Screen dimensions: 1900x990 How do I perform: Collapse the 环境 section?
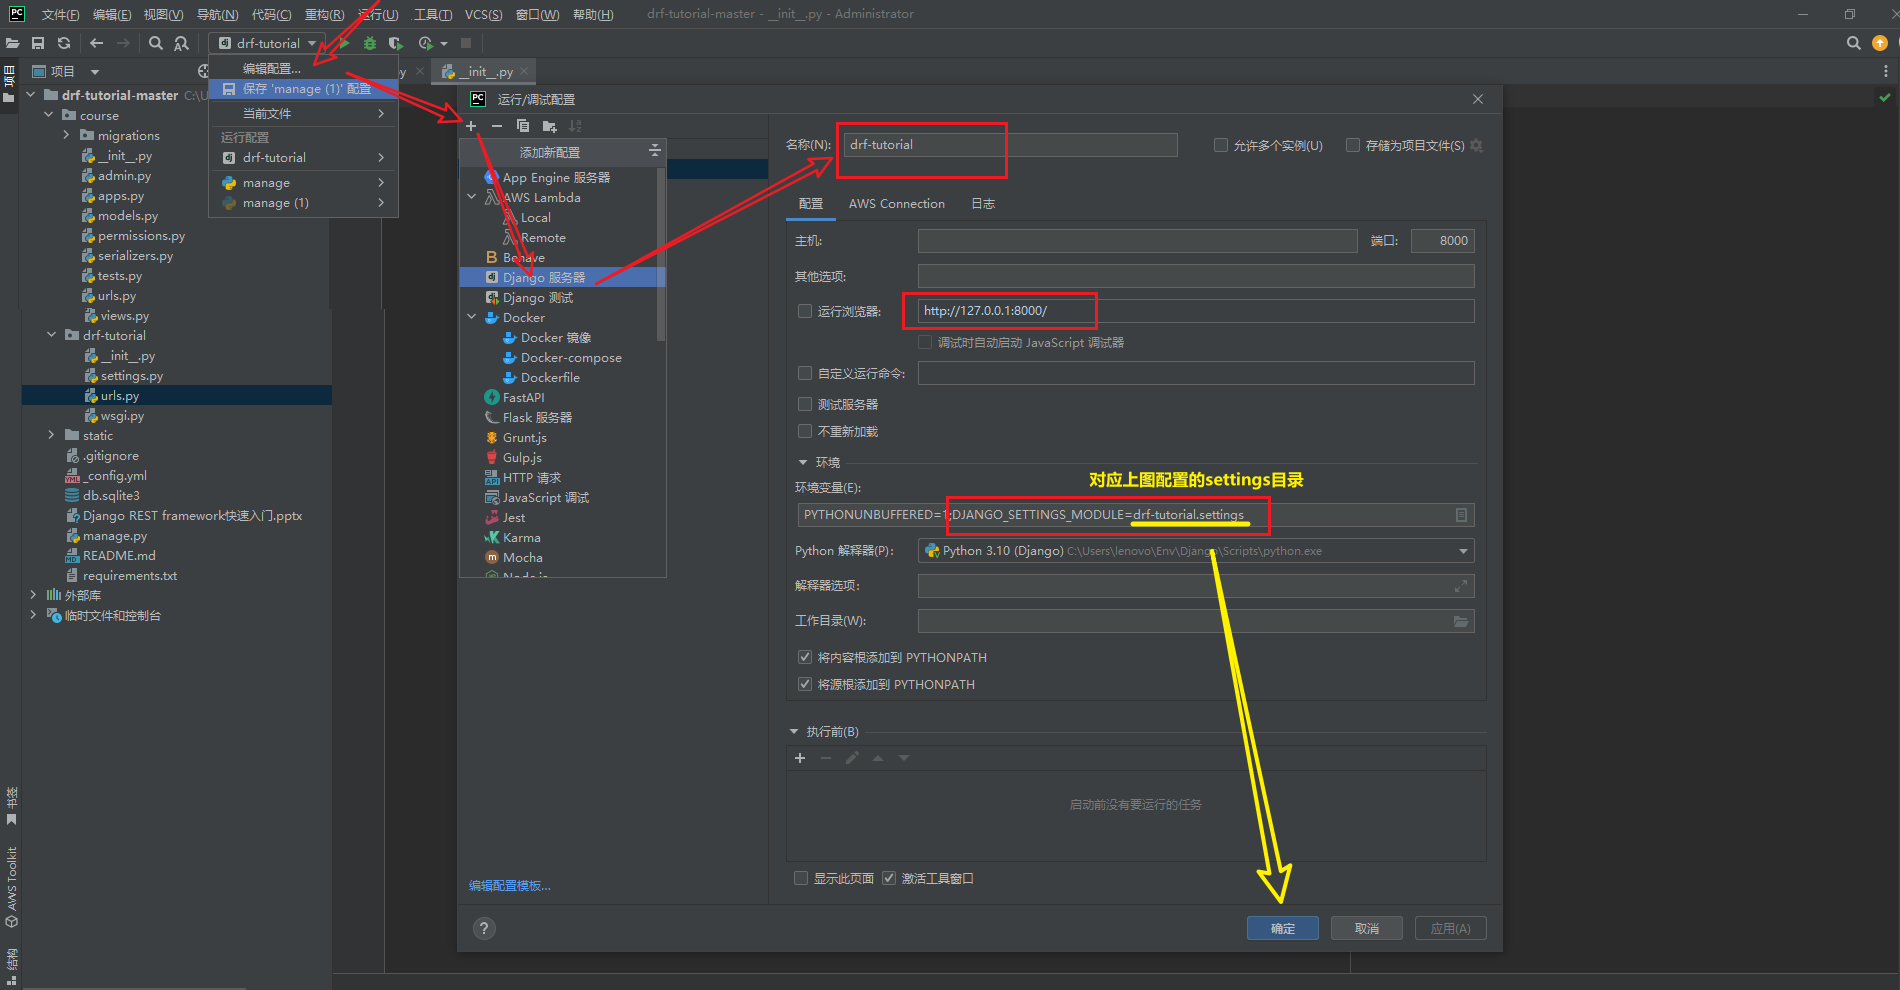802,462
